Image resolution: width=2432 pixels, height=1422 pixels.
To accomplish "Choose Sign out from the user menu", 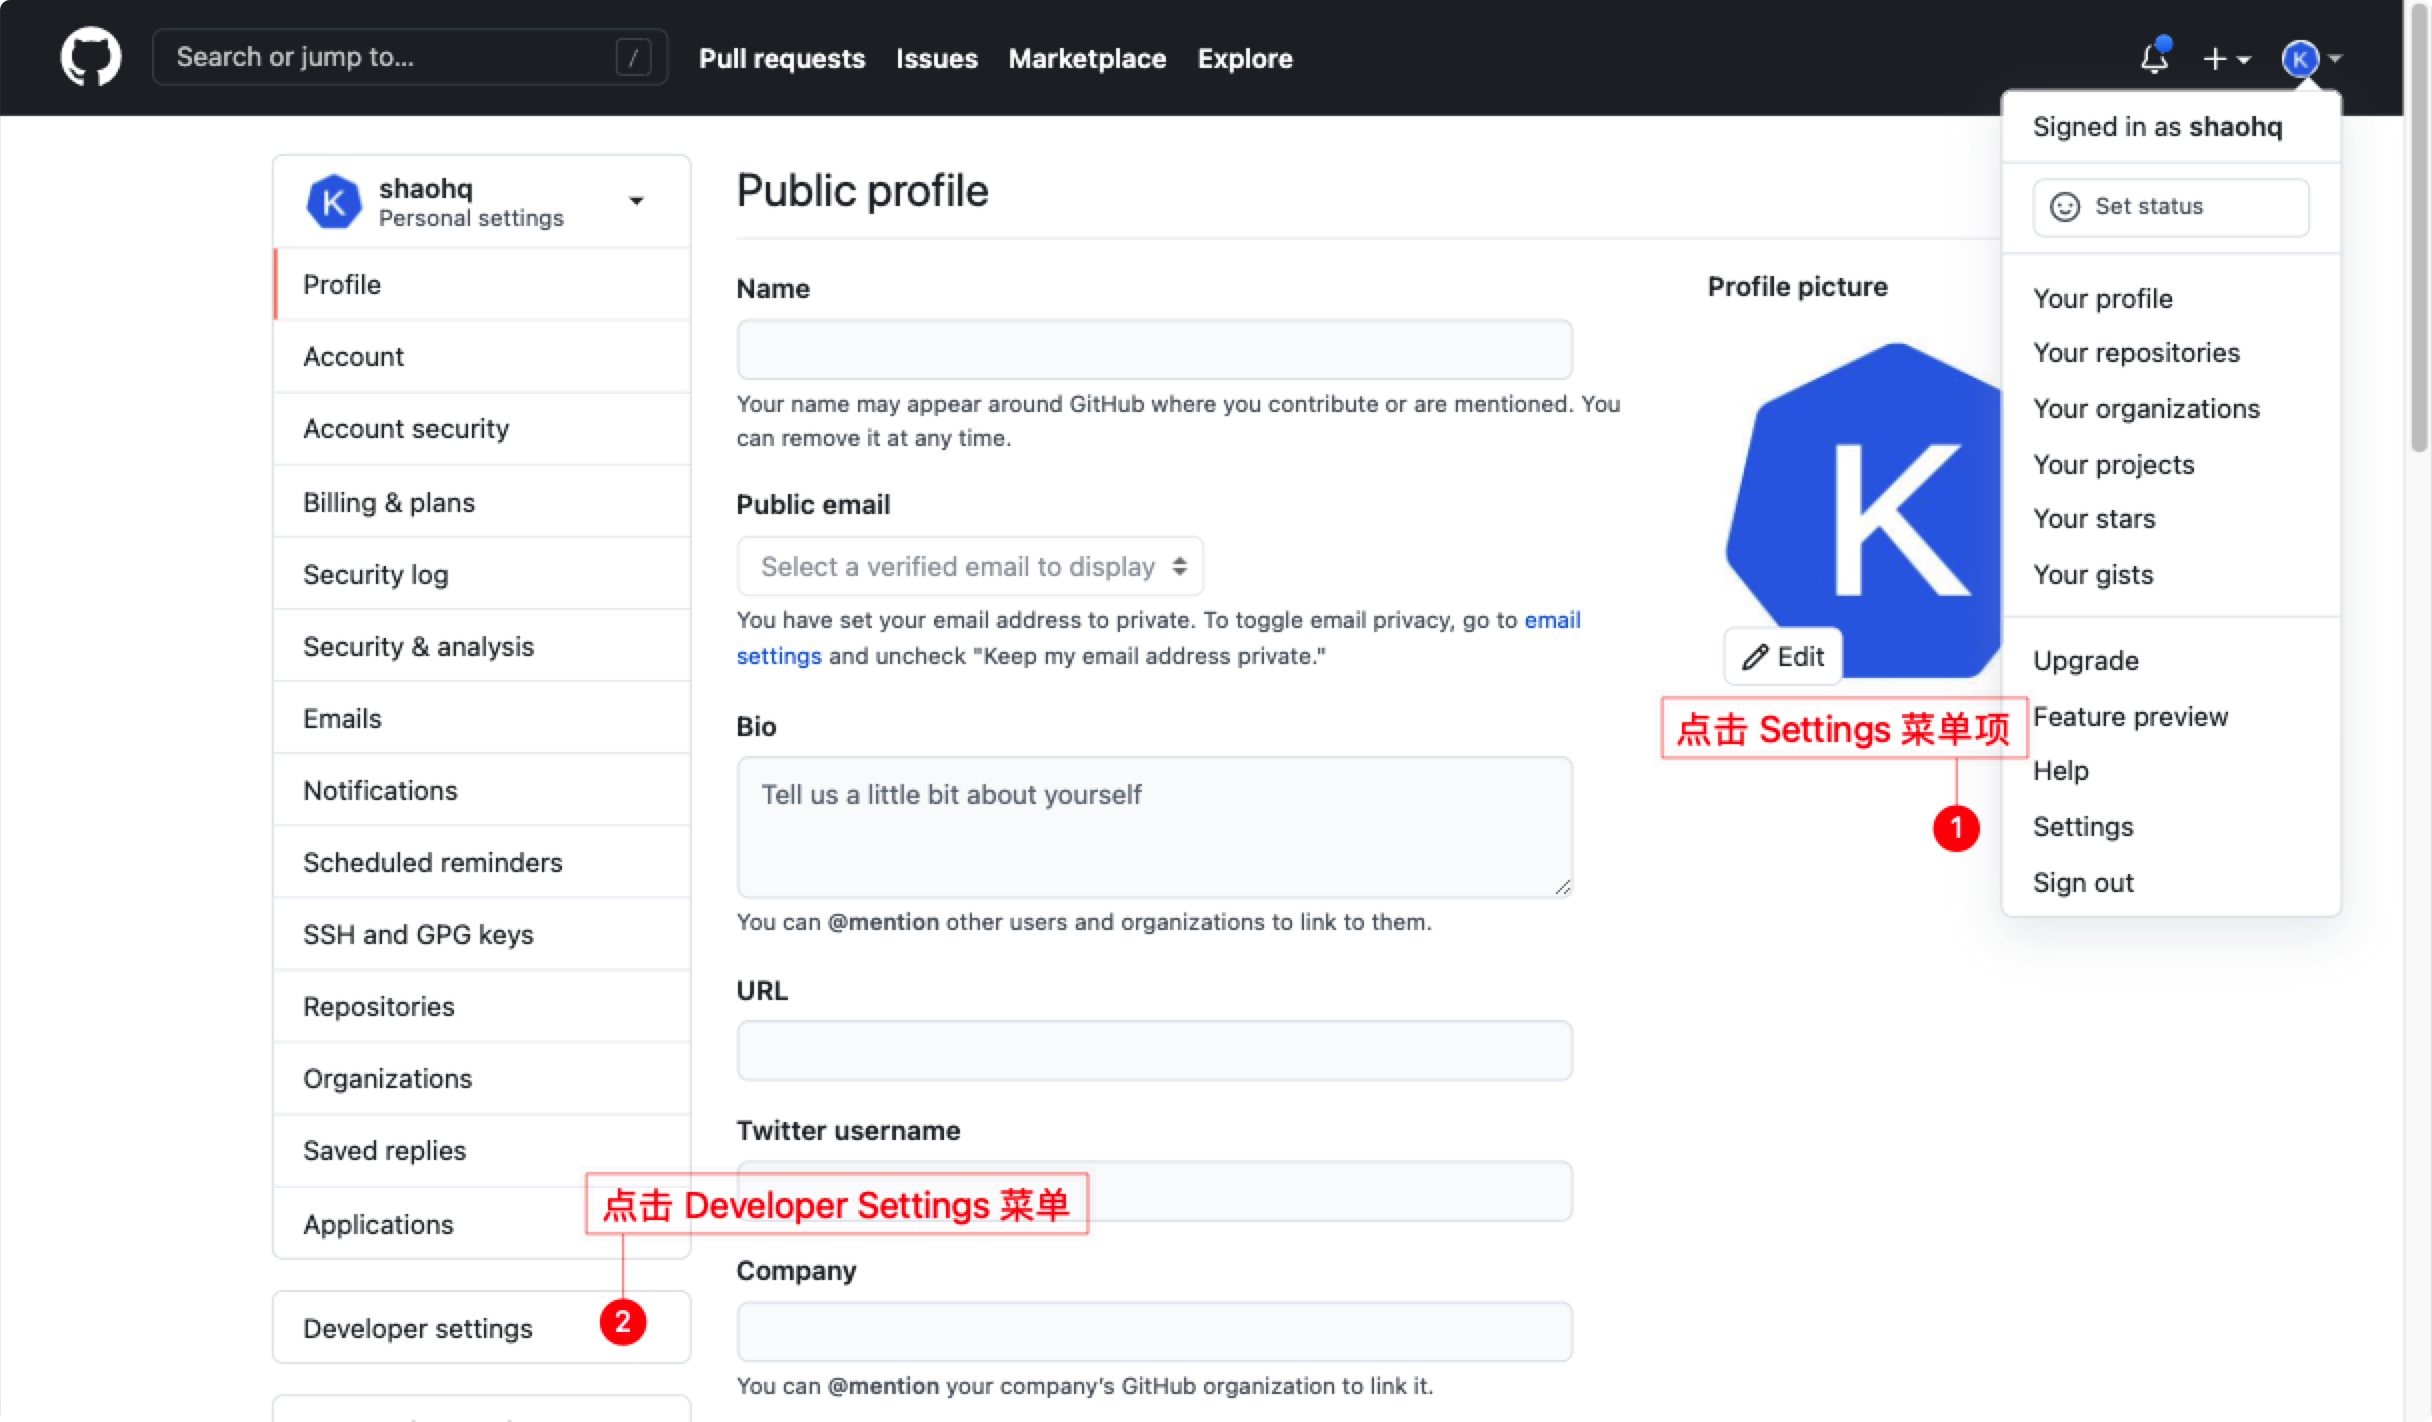I will tap(2083, 883).
